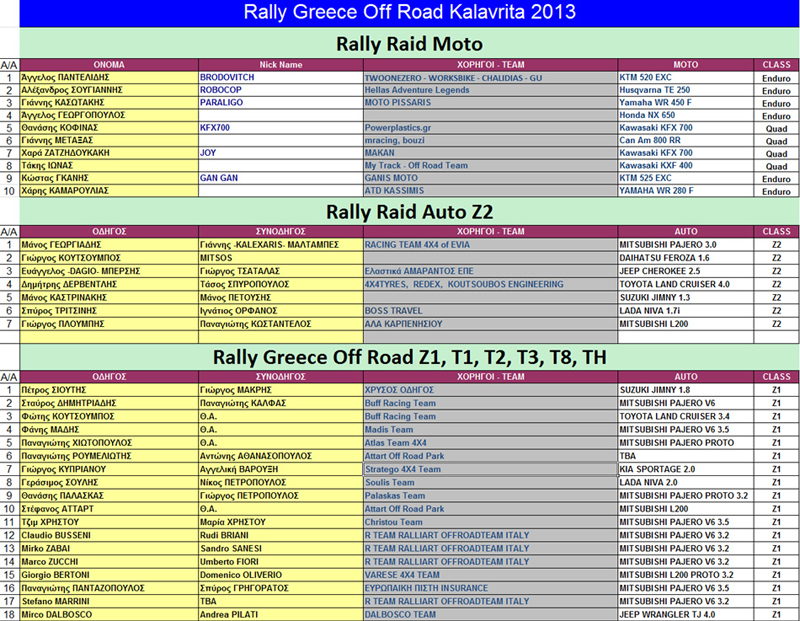
Task: Click the 'Rally Greece Off Road Z1, T1, T2, T3, T8, TH' heading
Action: point(410,357)
